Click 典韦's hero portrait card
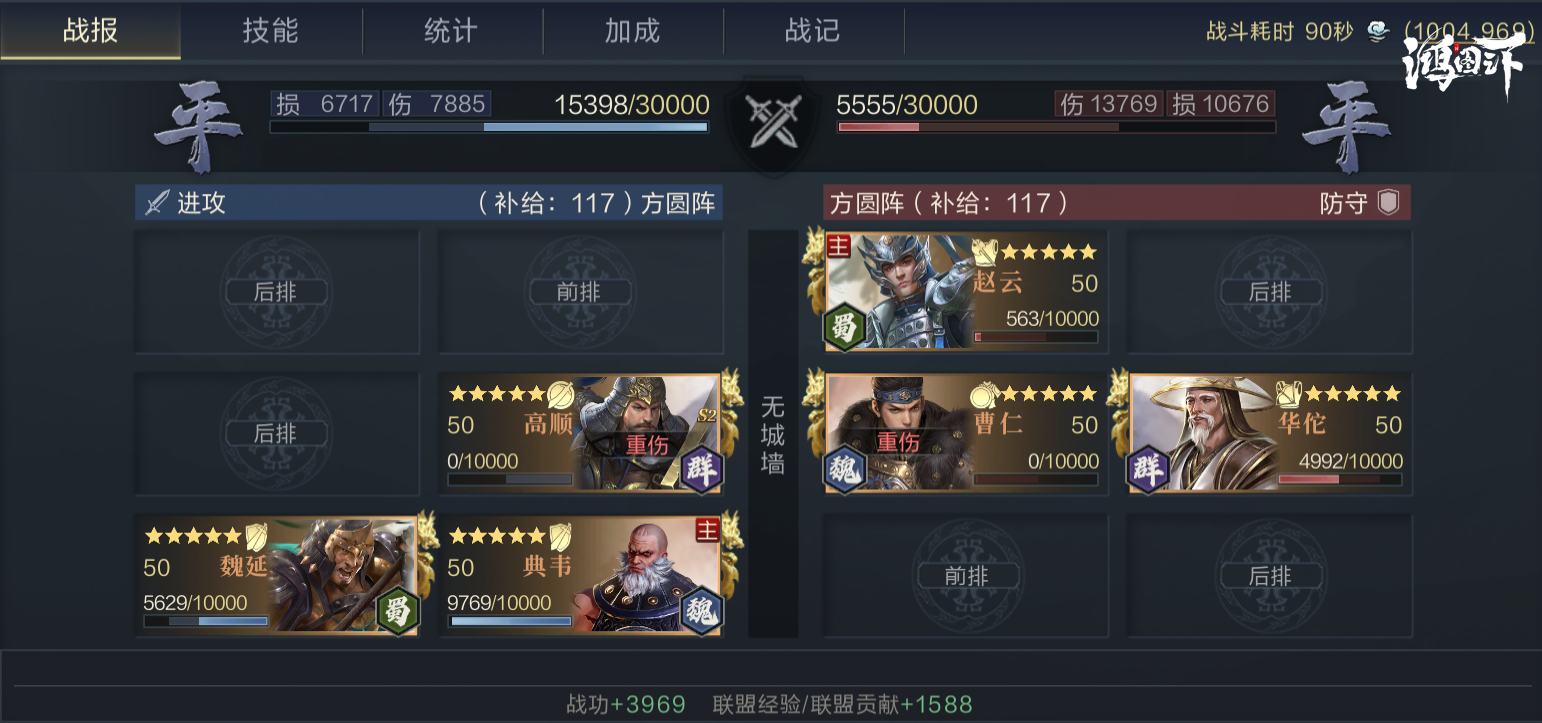This screenshot has width=1542, height=723. [580, 575]
